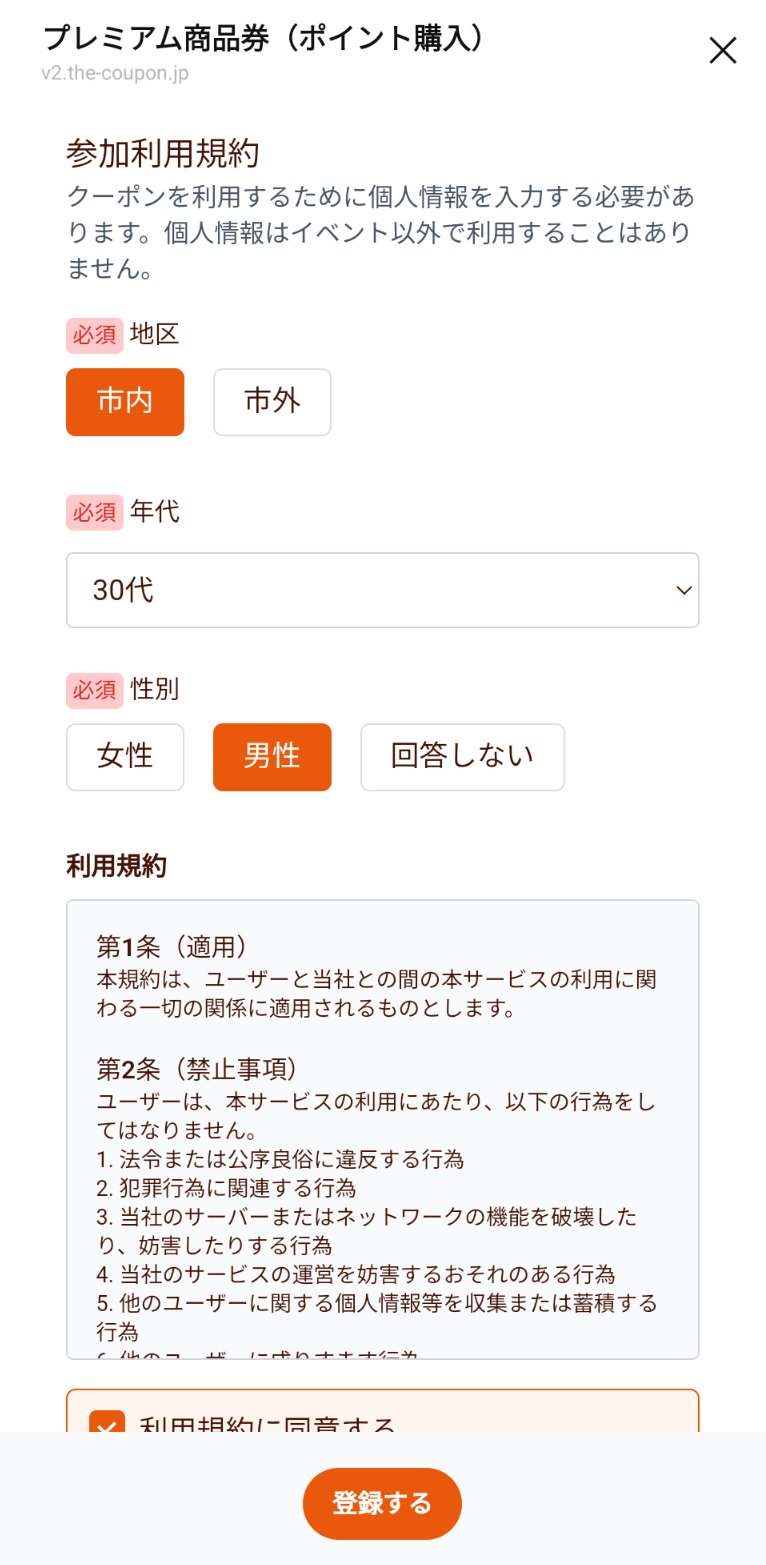Choose 女性 as the gender

(x=125, y=757)
